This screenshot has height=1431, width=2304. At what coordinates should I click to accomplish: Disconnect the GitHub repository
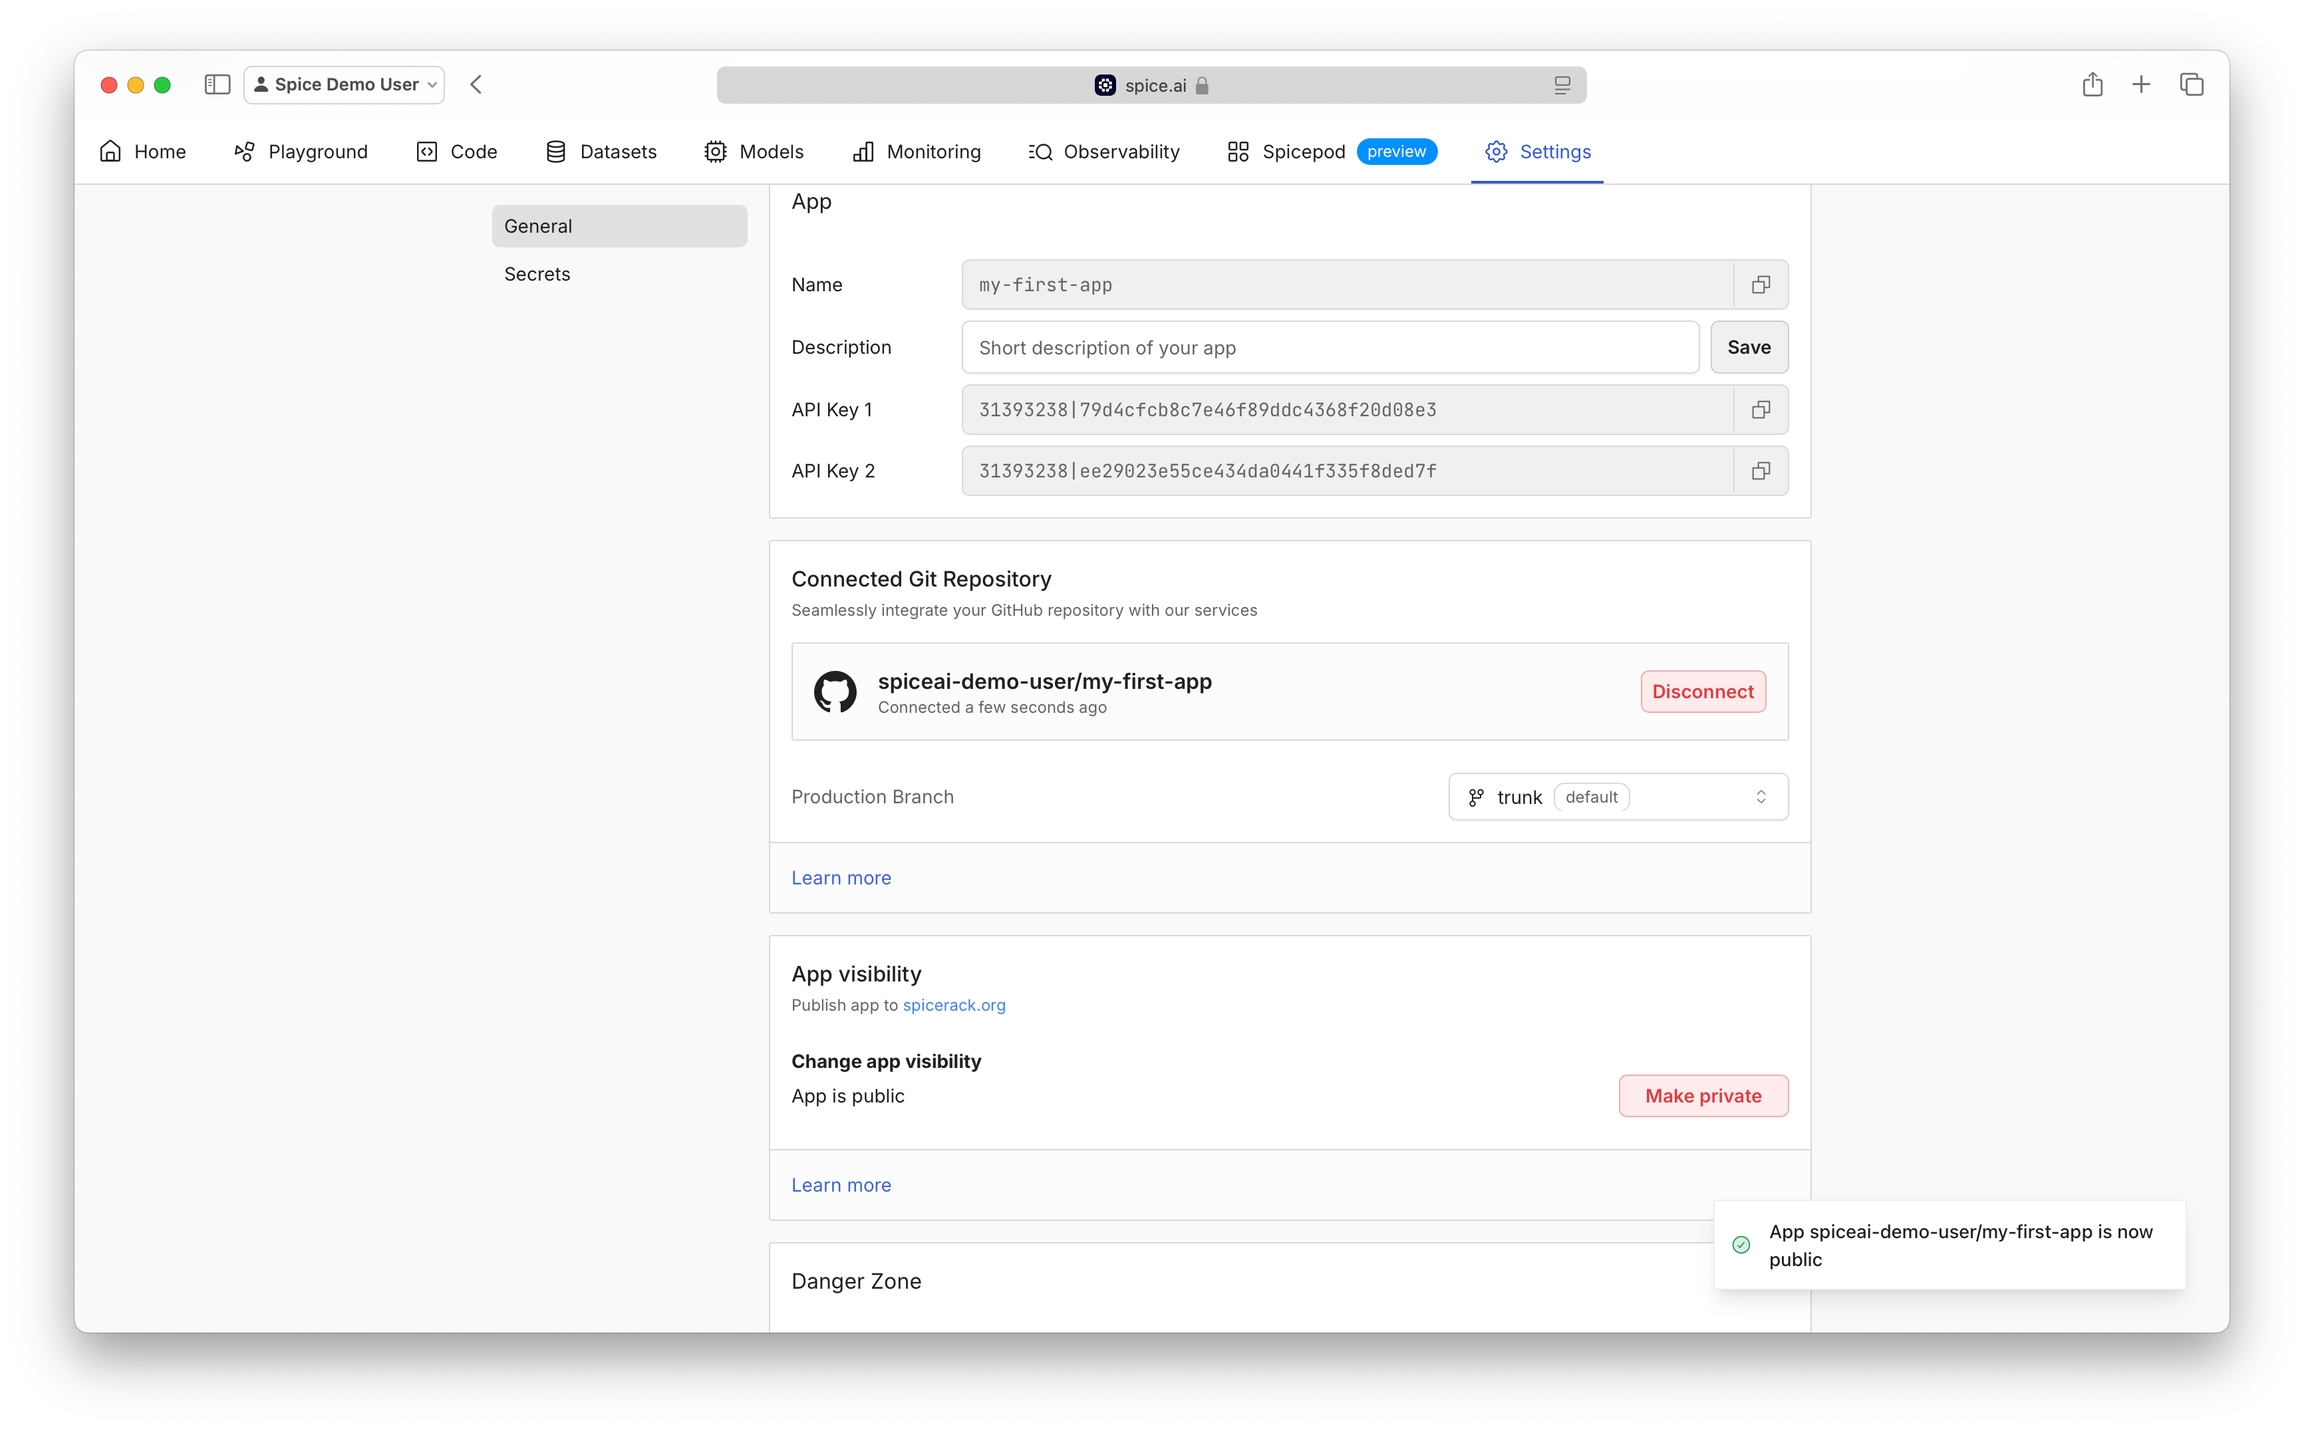click(1702, 692)
